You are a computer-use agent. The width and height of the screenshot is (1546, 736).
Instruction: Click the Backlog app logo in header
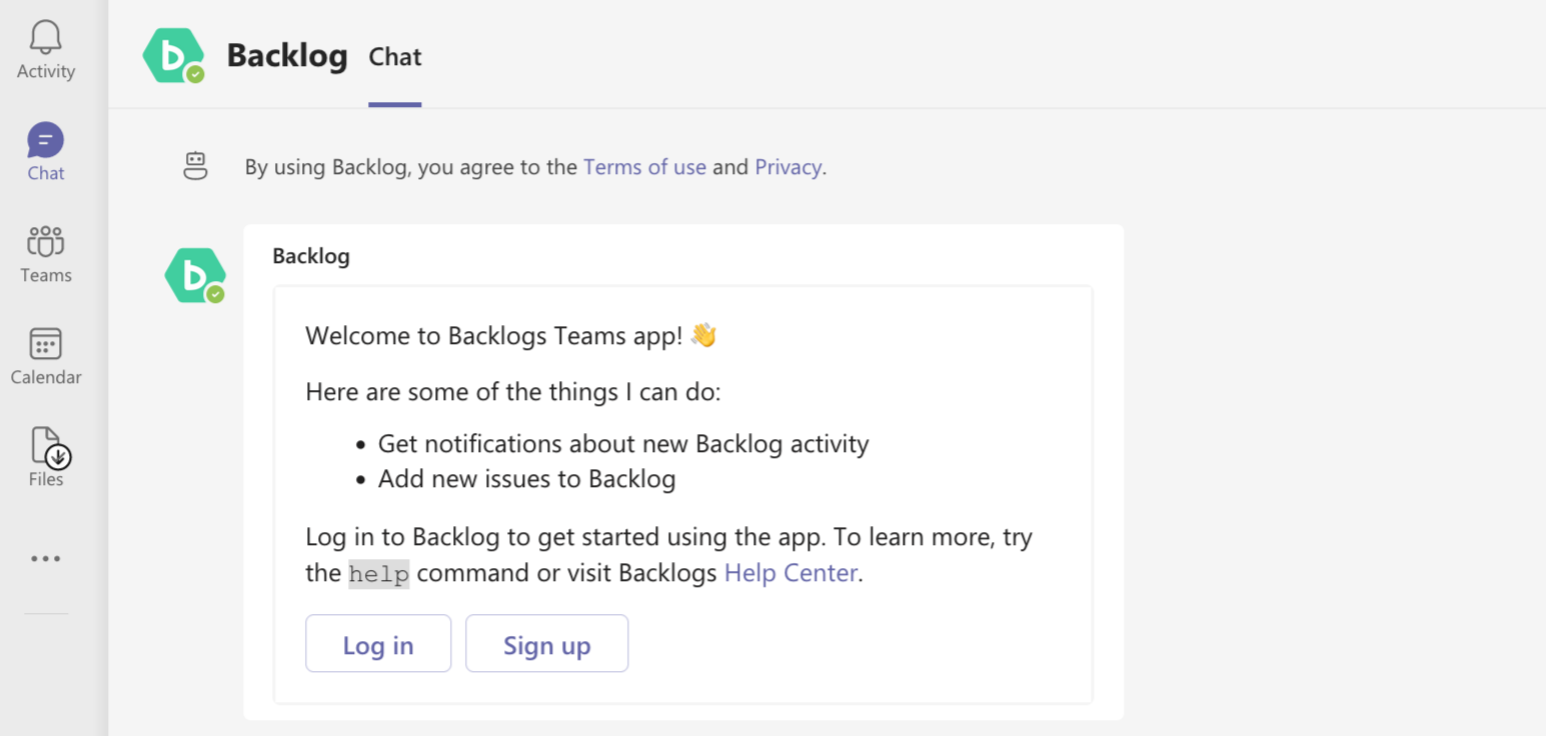[174, 56]
